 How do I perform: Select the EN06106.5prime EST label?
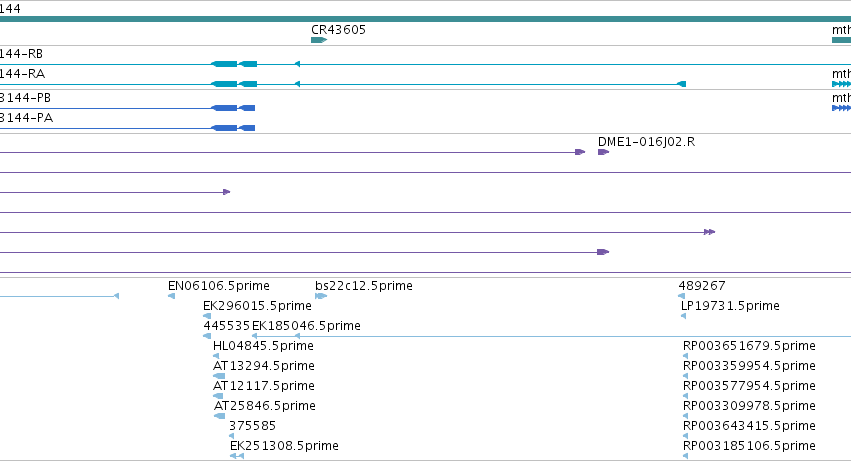pyautogui.click(x=219, y=286)
